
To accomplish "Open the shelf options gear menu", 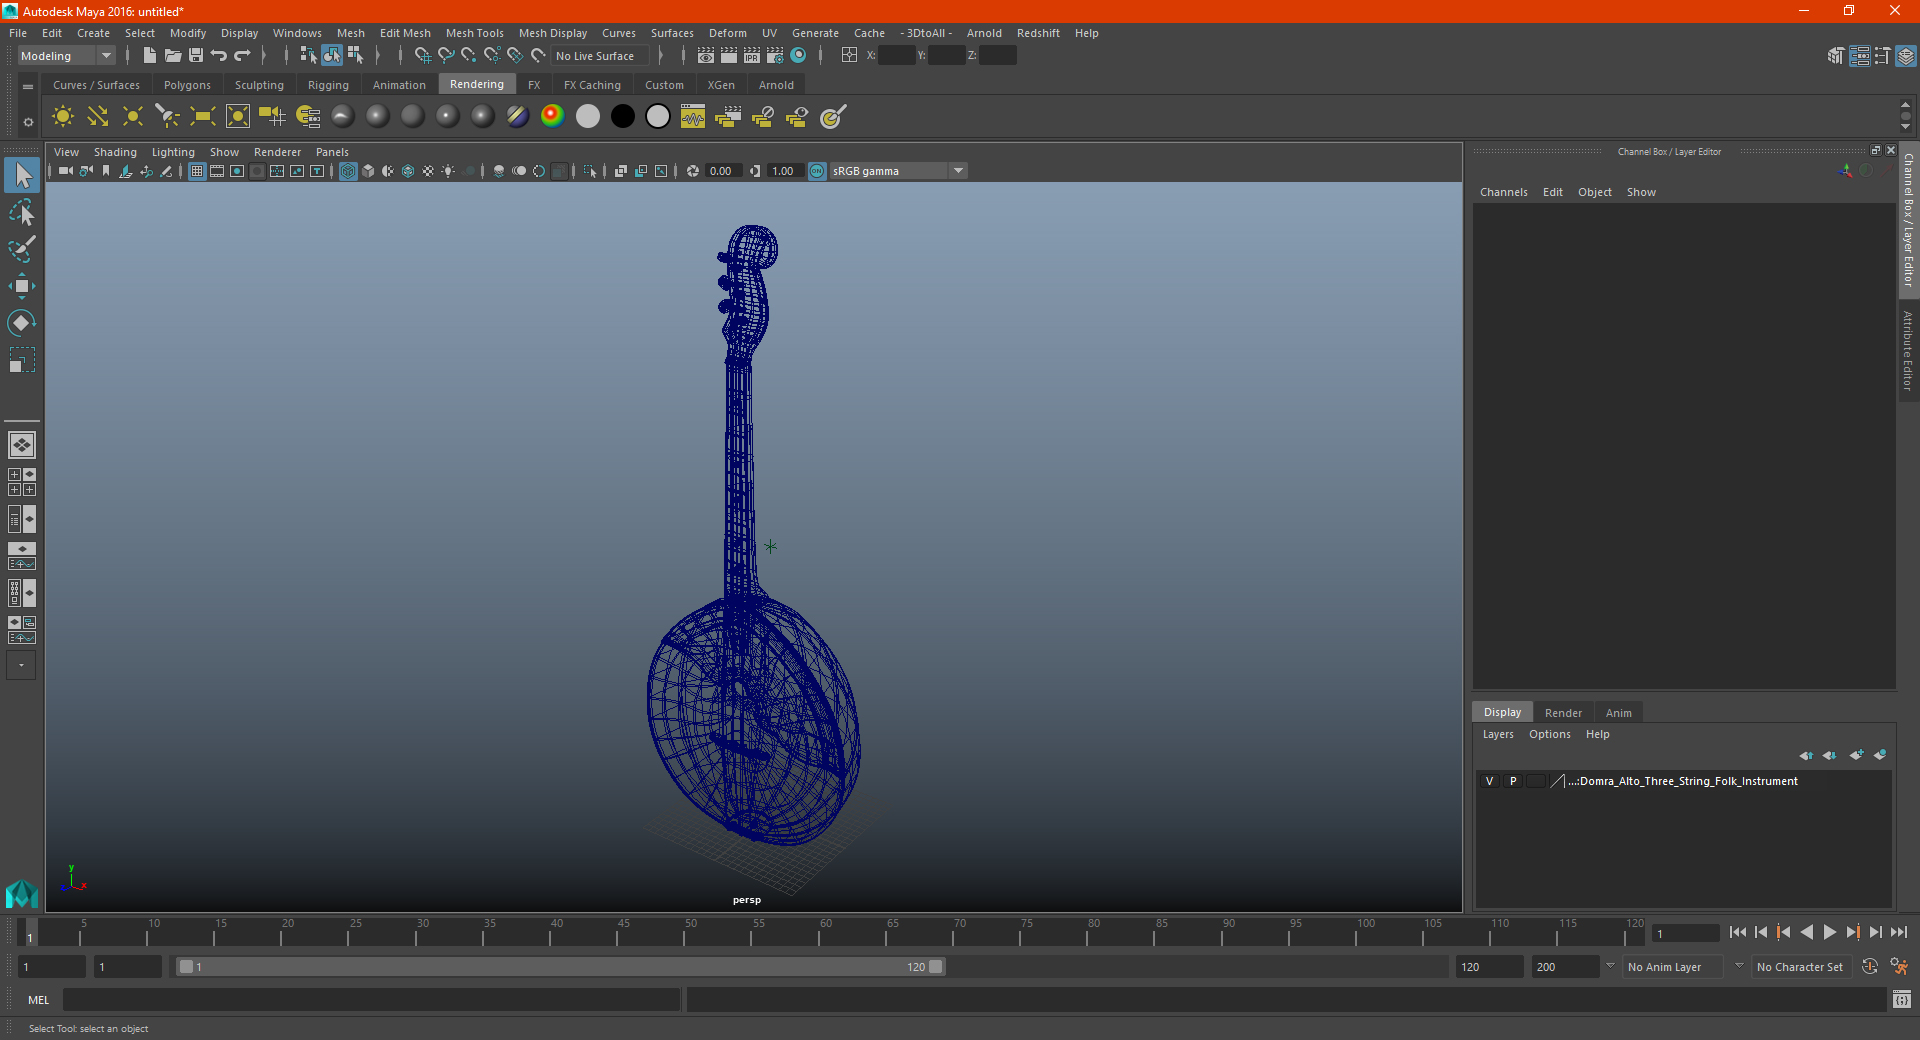I will (28, 122).
